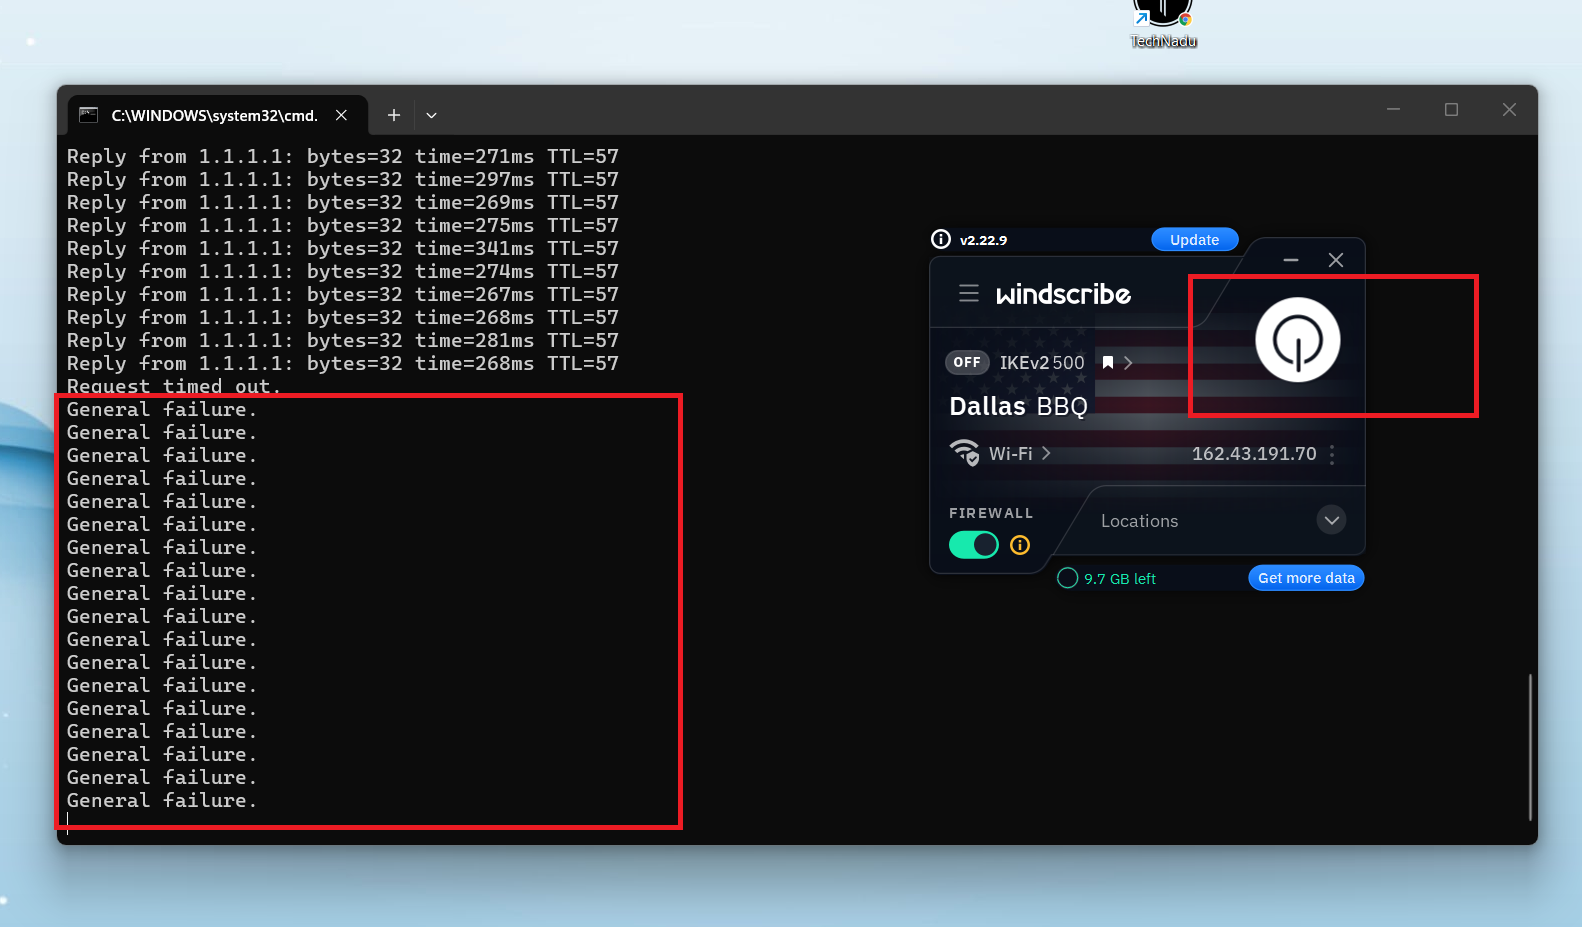Click the Wi-Fi network shield icon

tap(964, 452)
